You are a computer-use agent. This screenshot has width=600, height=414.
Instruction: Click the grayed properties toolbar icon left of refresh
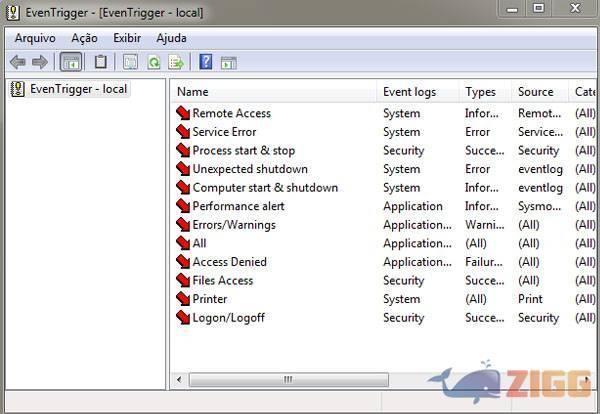130,62
